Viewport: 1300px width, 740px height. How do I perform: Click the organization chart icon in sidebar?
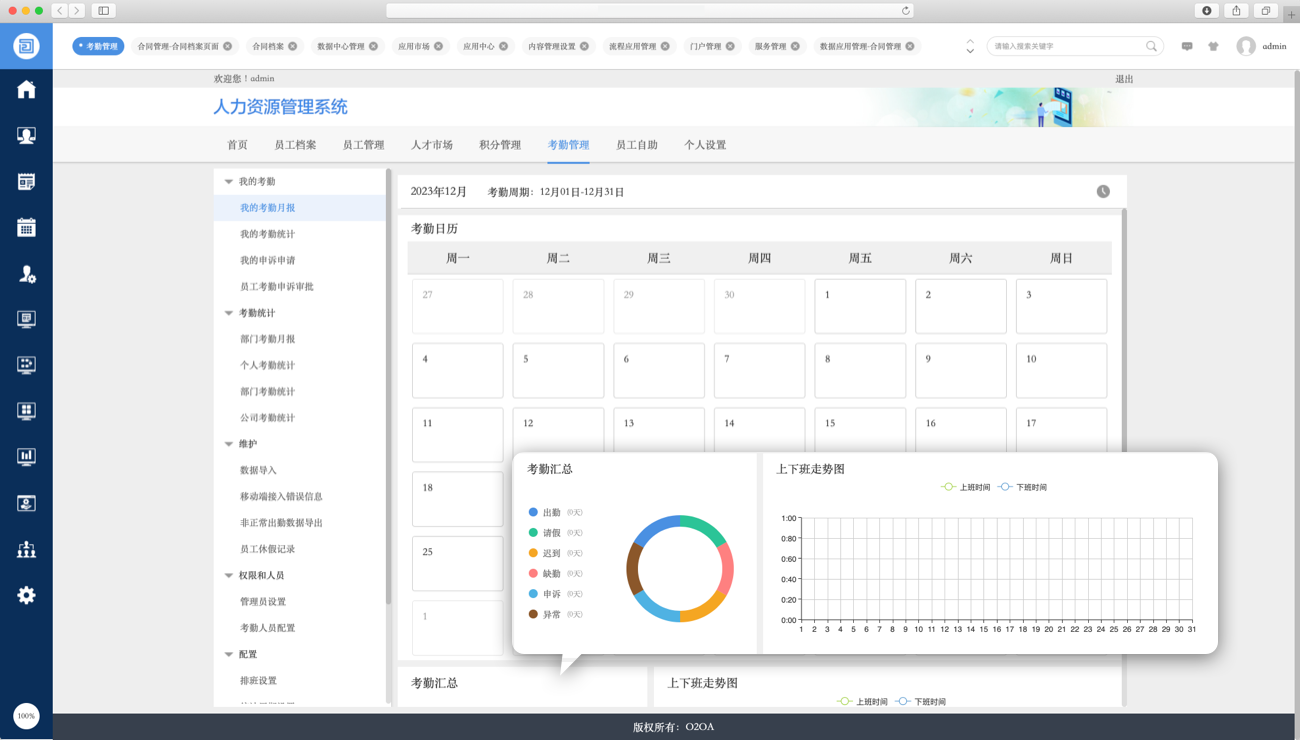pyautogui.click(x=26, y=549)
